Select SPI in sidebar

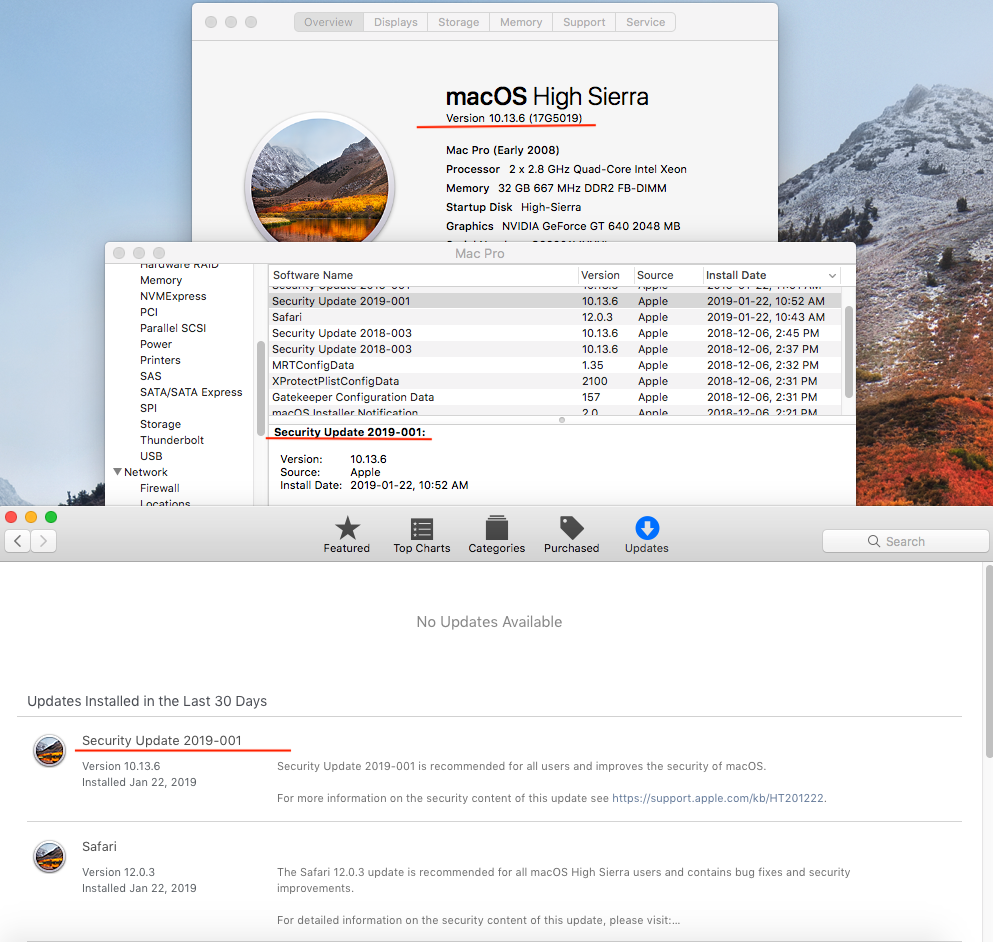(x=148, y=408)
